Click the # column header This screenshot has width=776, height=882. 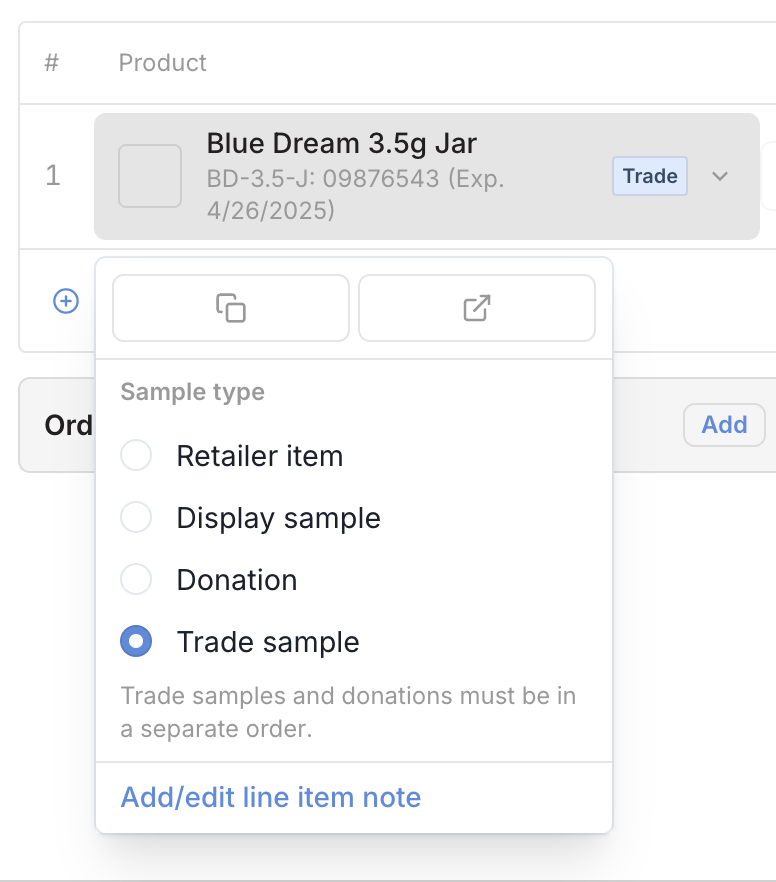[52, 62]
